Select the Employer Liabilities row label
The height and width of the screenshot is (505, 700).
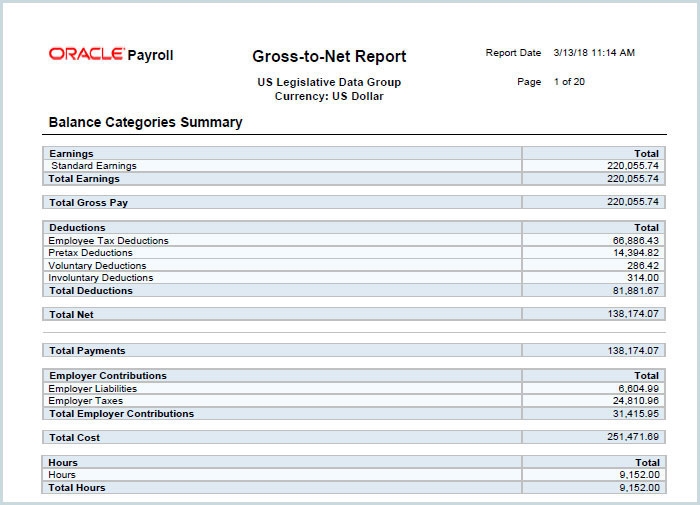[x=93, y=388]
